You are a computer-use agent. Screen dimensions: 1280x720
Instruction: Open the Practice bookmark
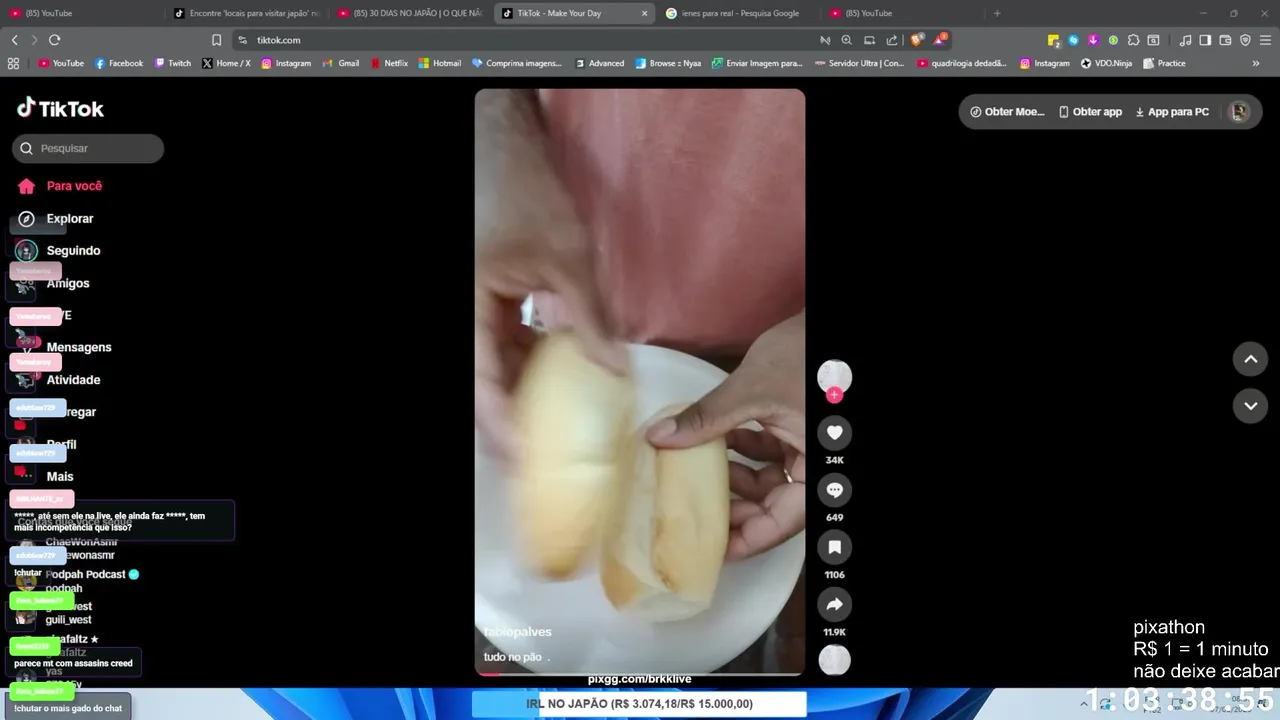[x=1164, y=63]
